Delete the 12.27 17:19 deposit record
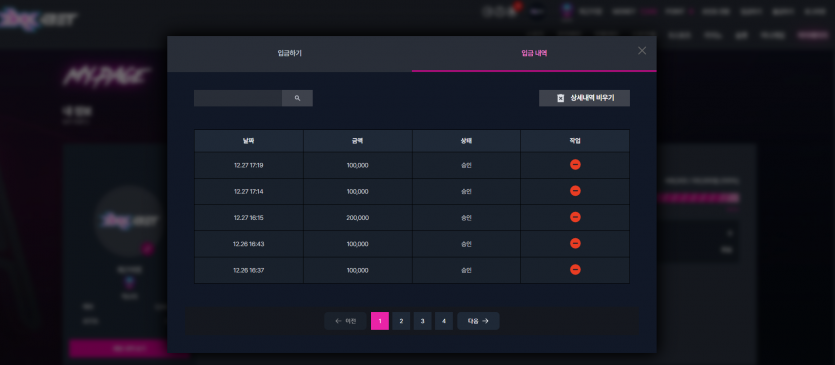 coord(575,165)
